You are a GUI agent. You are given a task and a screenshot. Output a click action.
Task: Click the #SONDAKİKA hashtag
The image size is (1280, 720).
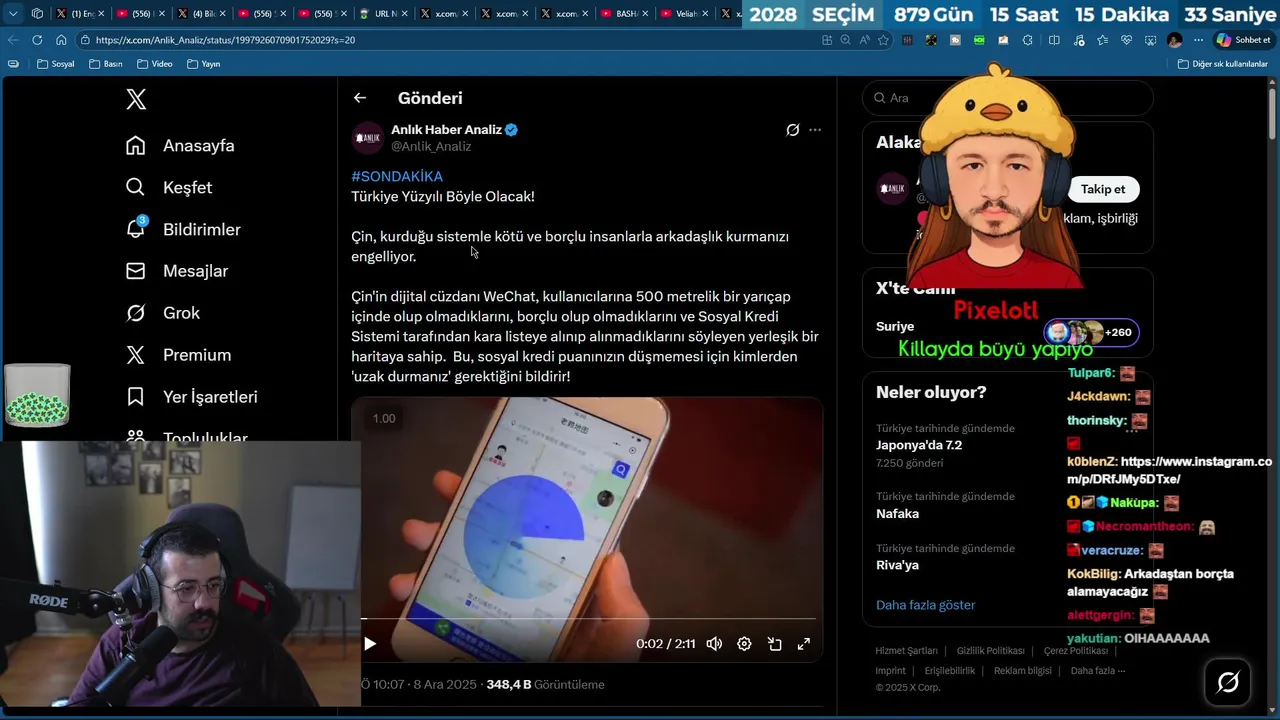coord(397,176)
